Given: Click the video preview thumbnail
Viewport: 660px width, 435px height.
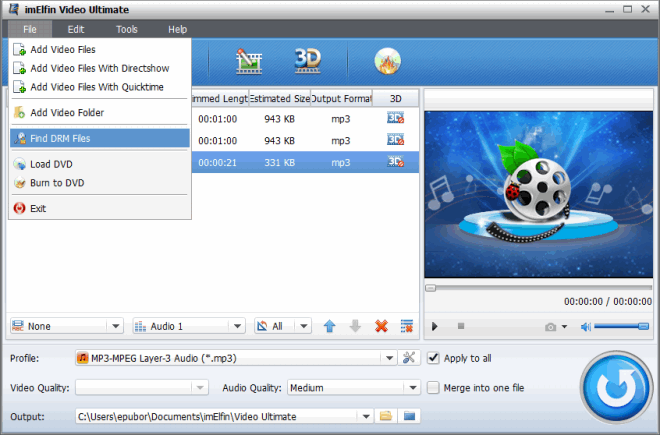Looking at the screenshot, I should coord(538,194).
